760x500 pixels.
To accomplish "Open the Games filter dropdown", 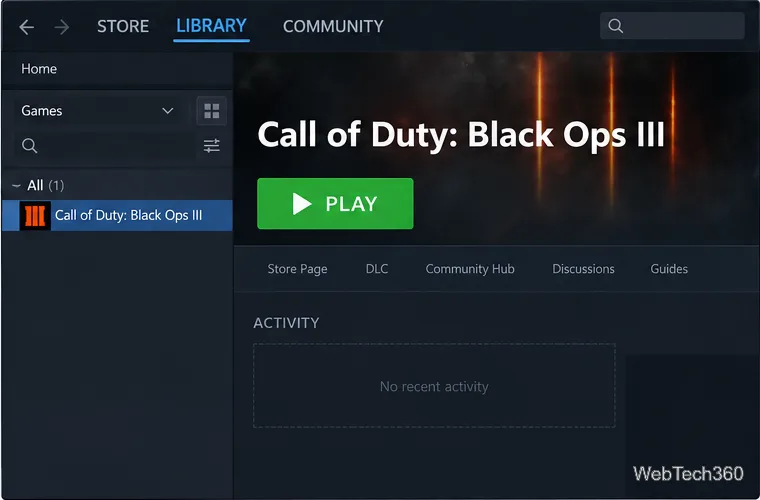I will 97,111.
